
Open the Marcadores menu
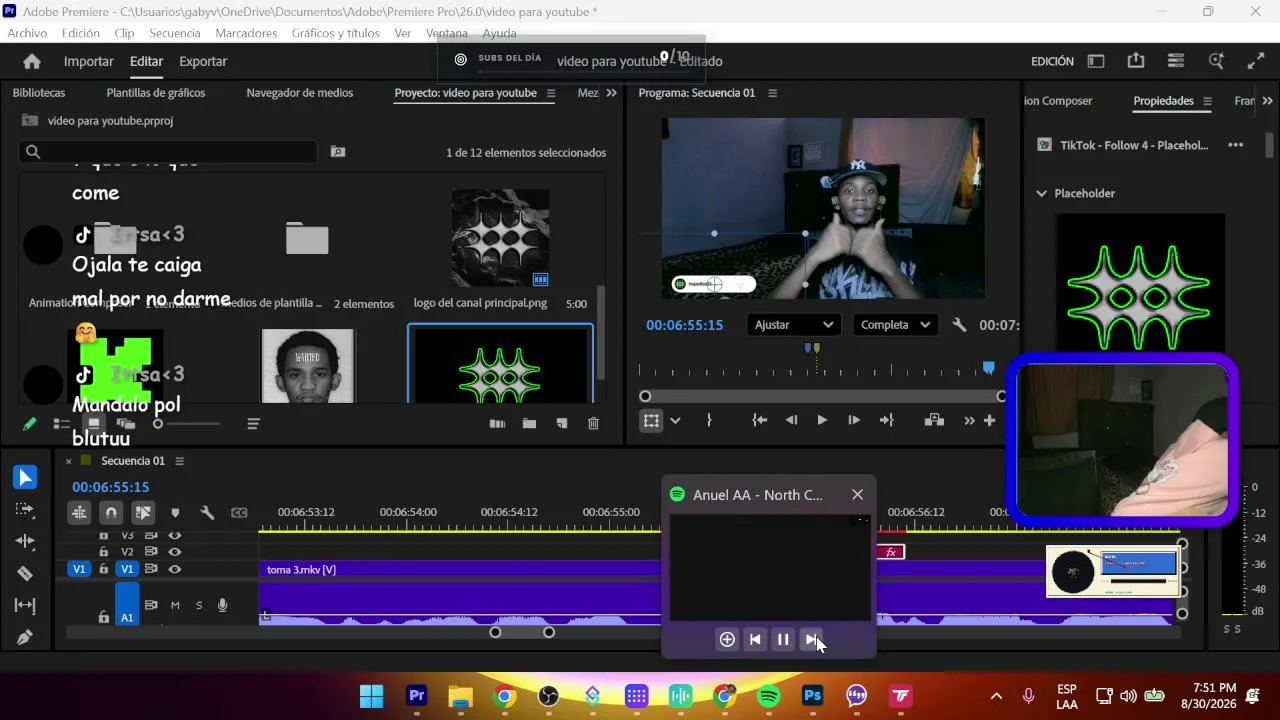[246, 33]
